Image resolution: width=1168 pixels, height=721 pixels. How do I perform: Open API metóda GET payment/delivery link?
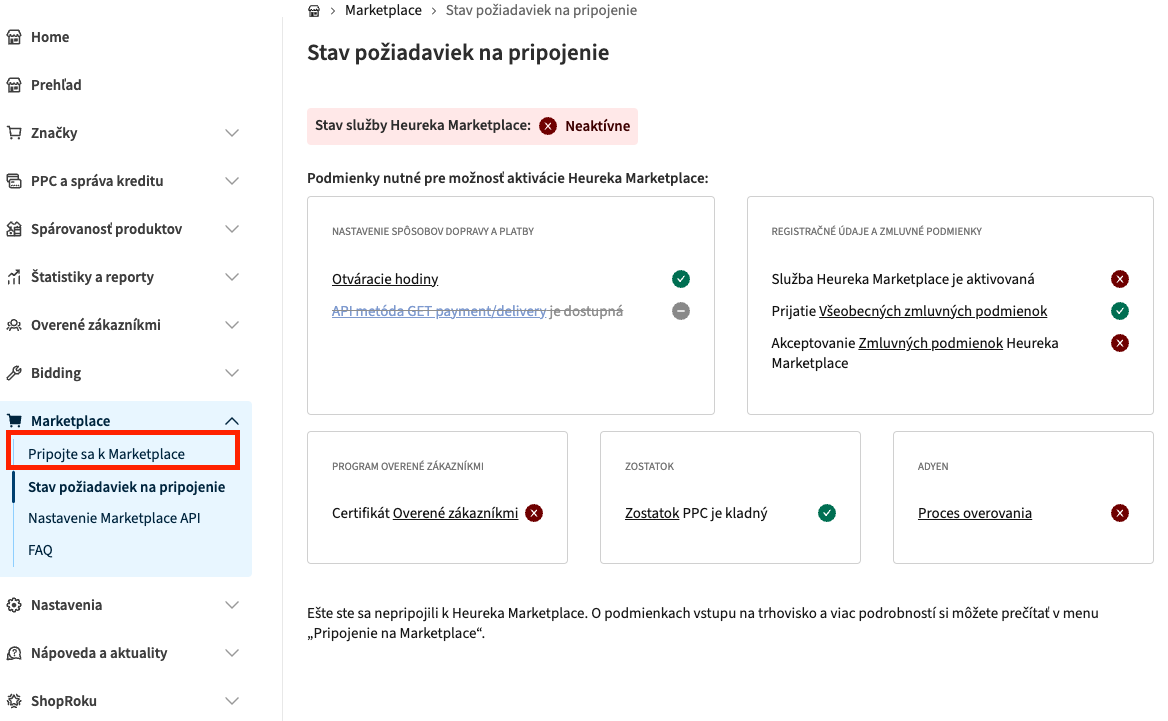pyautogui.click(x=439, y=311)
